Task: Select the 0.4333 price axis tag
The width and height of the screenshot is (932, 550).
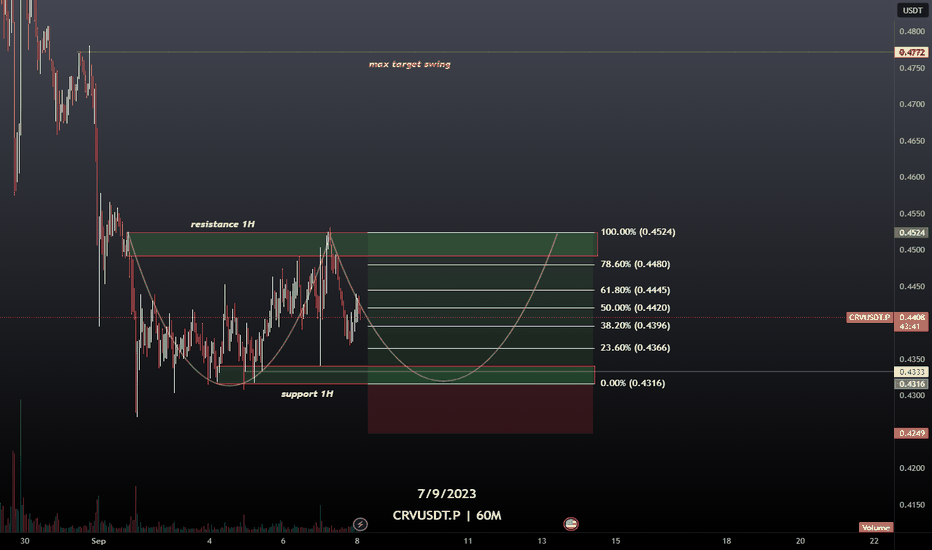Action: click(x=912, y=372)
